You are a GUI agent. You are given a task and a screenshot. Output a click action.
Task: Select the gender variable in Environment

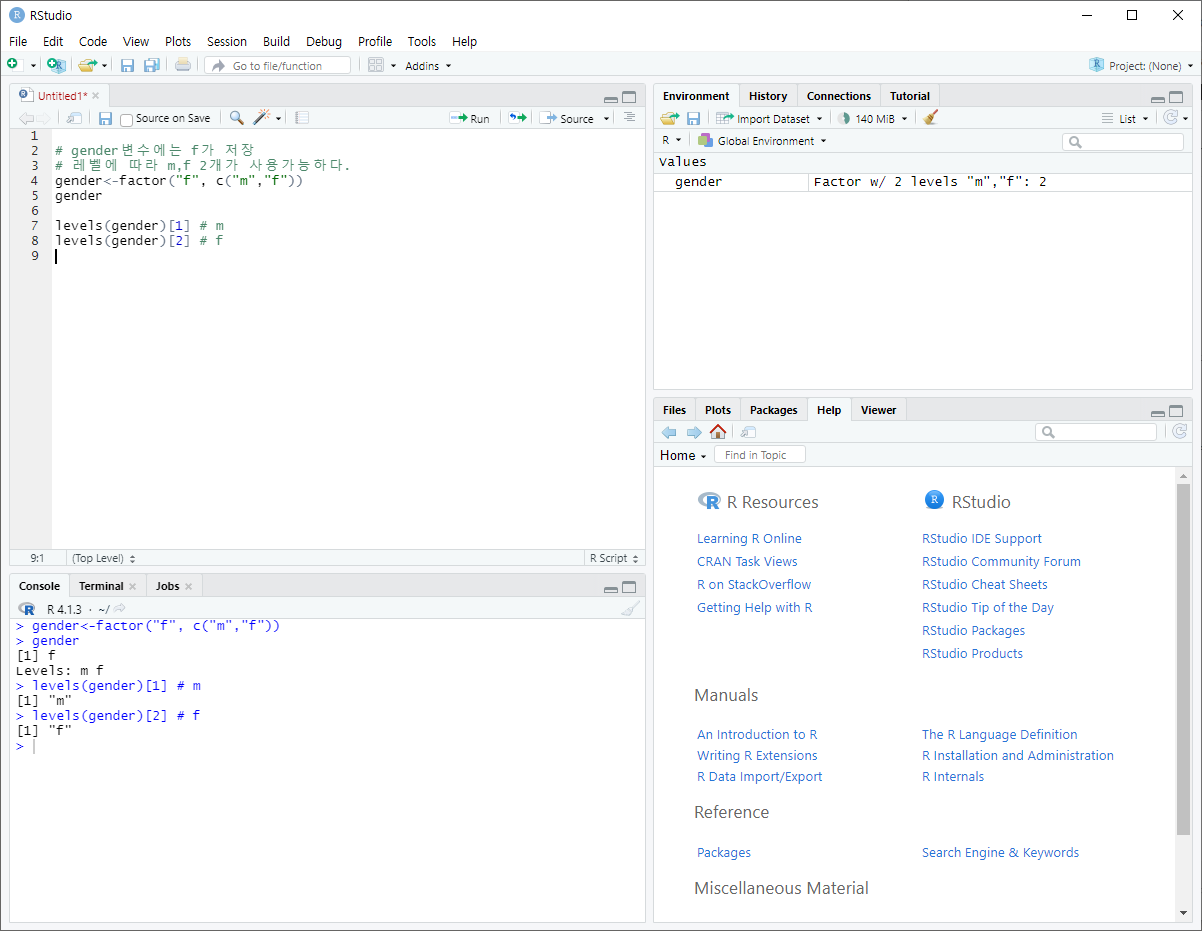(x=922, y=182)
